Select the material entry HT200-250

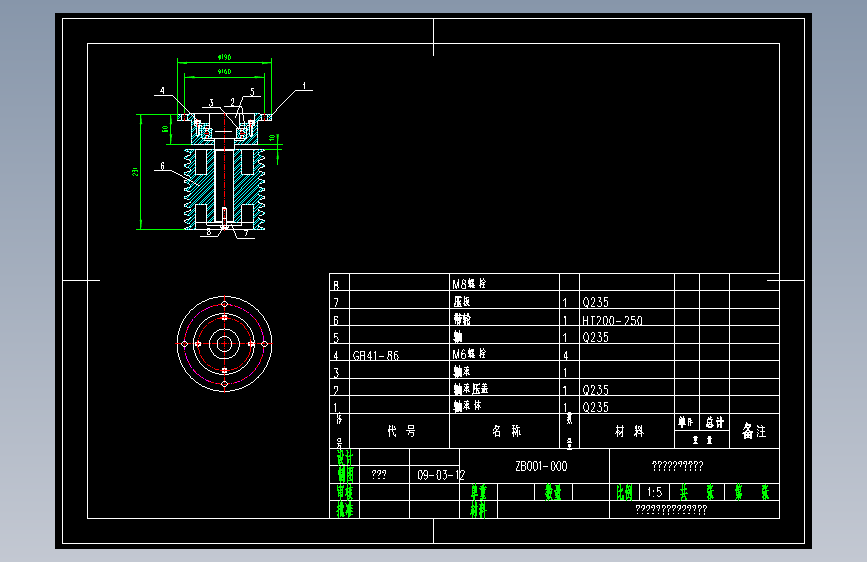coord(612,320)
